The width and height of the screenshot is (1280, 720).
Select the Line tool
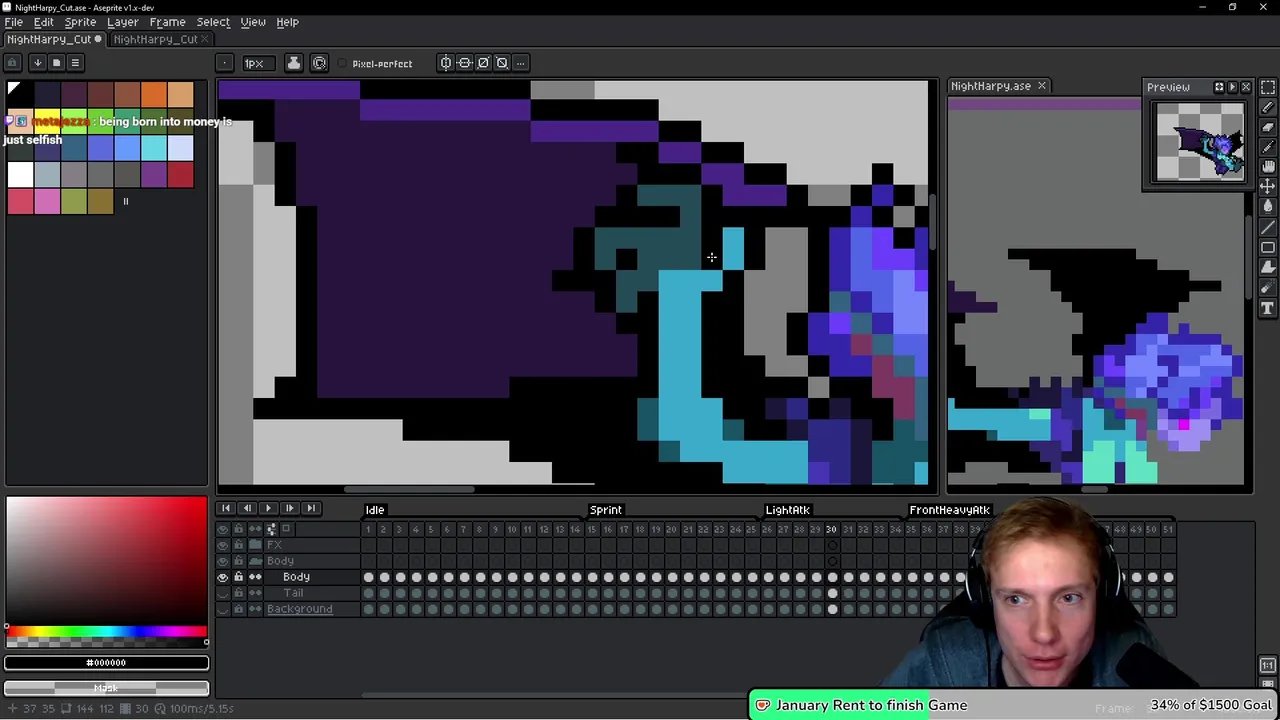(1267, 227)
